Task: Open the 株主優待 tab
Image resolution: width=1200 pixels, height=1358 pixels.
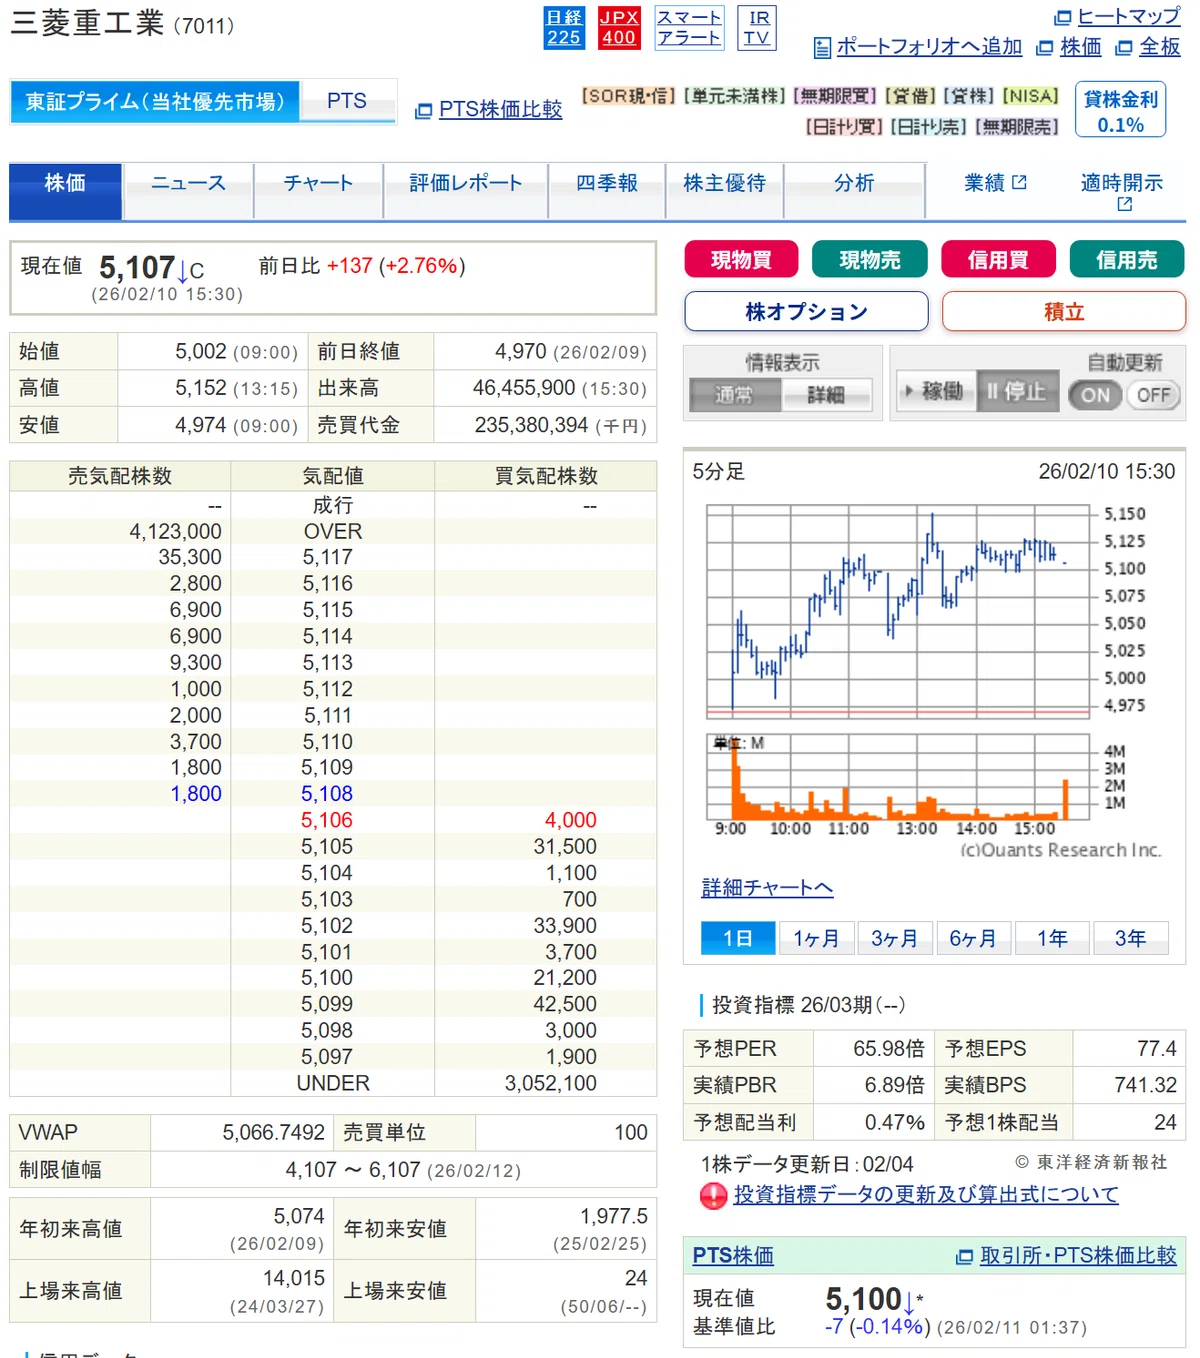Action: click(725, 190)
